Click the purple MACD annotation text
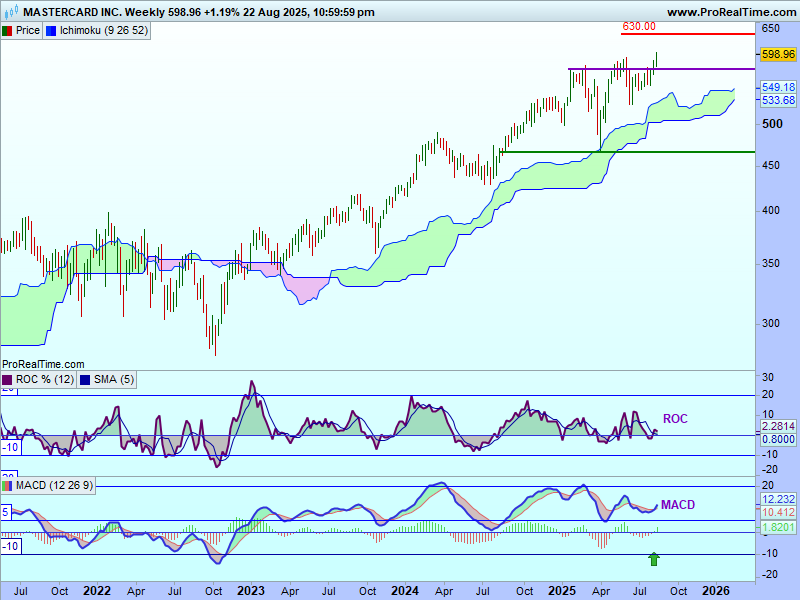This screenshot has height=600, width=800. (678, 505)
